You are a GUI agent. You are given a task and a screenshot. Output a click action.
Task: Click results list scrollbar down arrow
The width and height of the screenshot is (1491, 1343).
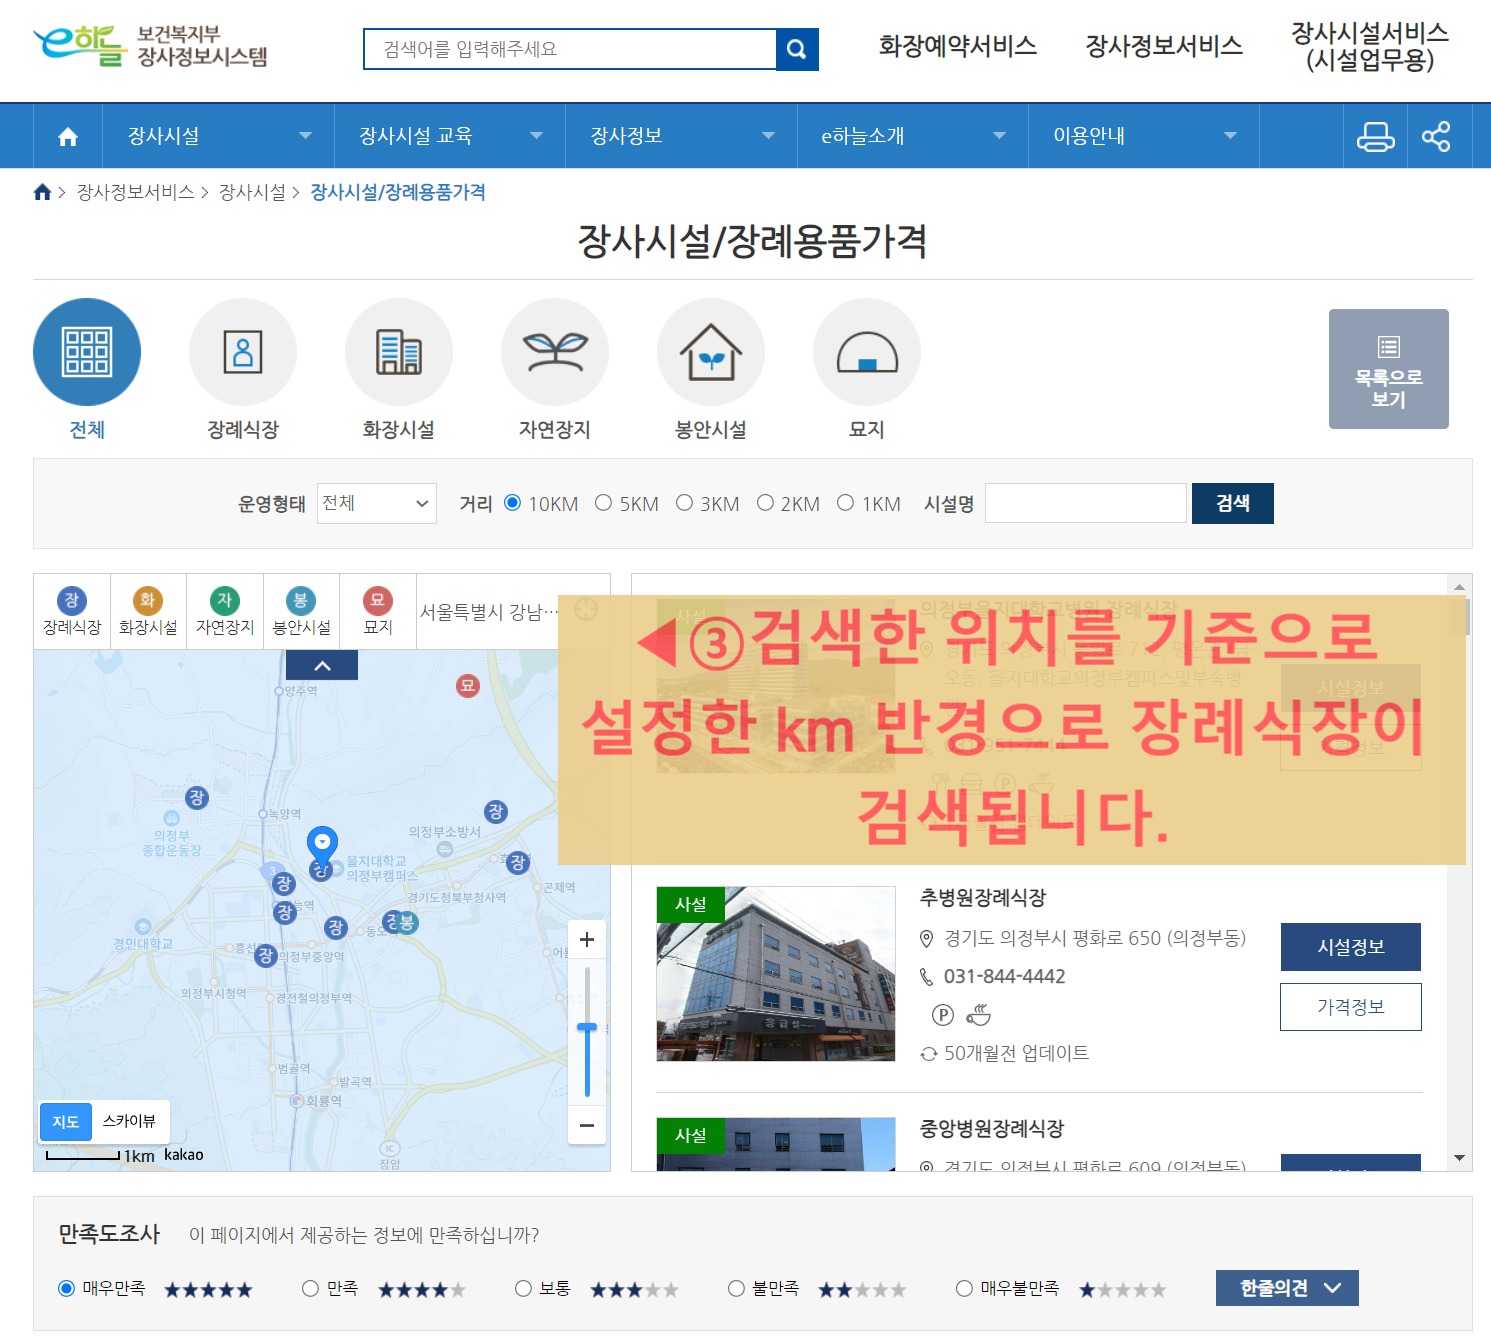pyautogui.click(x=1459, y=1158)
